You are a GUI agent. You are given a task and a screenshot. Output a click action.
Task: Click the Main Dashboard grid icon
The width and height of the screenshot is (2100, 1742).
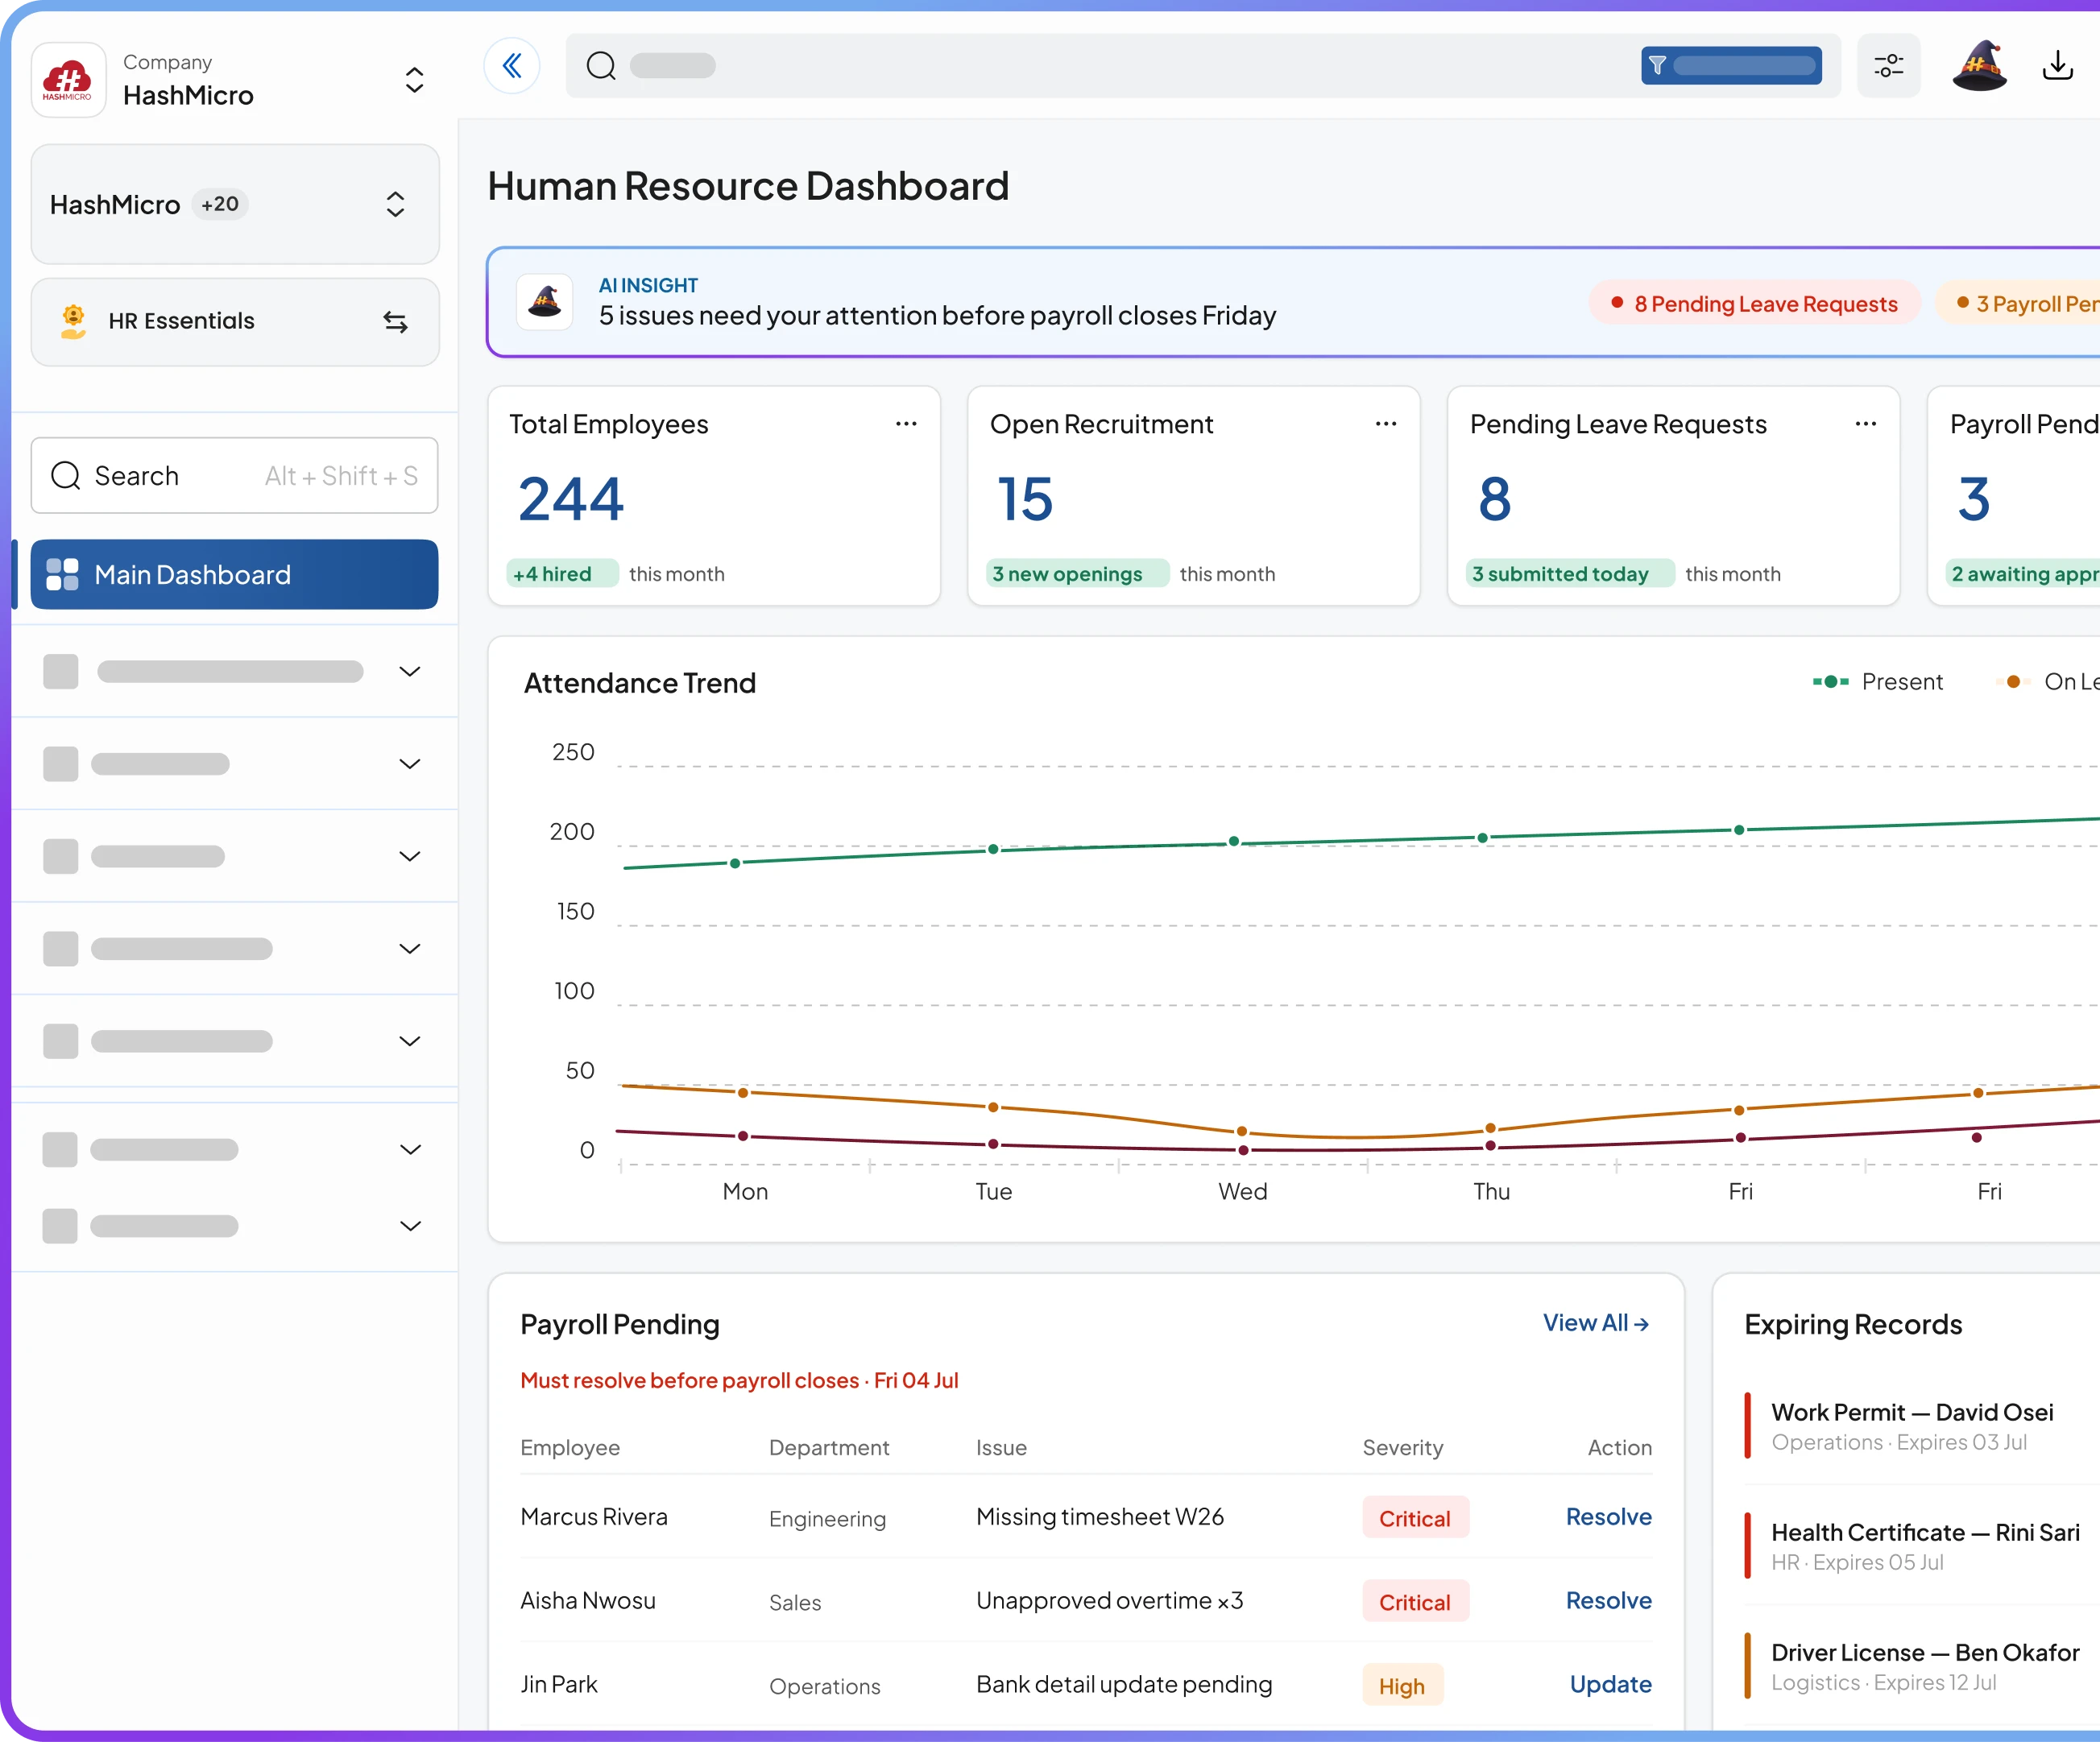62,574
